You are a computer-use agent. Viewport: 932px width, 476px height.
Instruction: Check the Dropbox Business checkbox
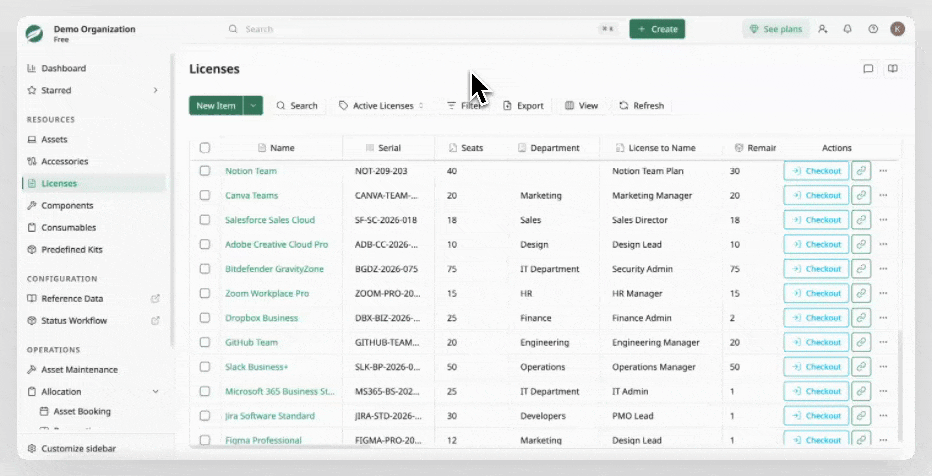[205, 318]
